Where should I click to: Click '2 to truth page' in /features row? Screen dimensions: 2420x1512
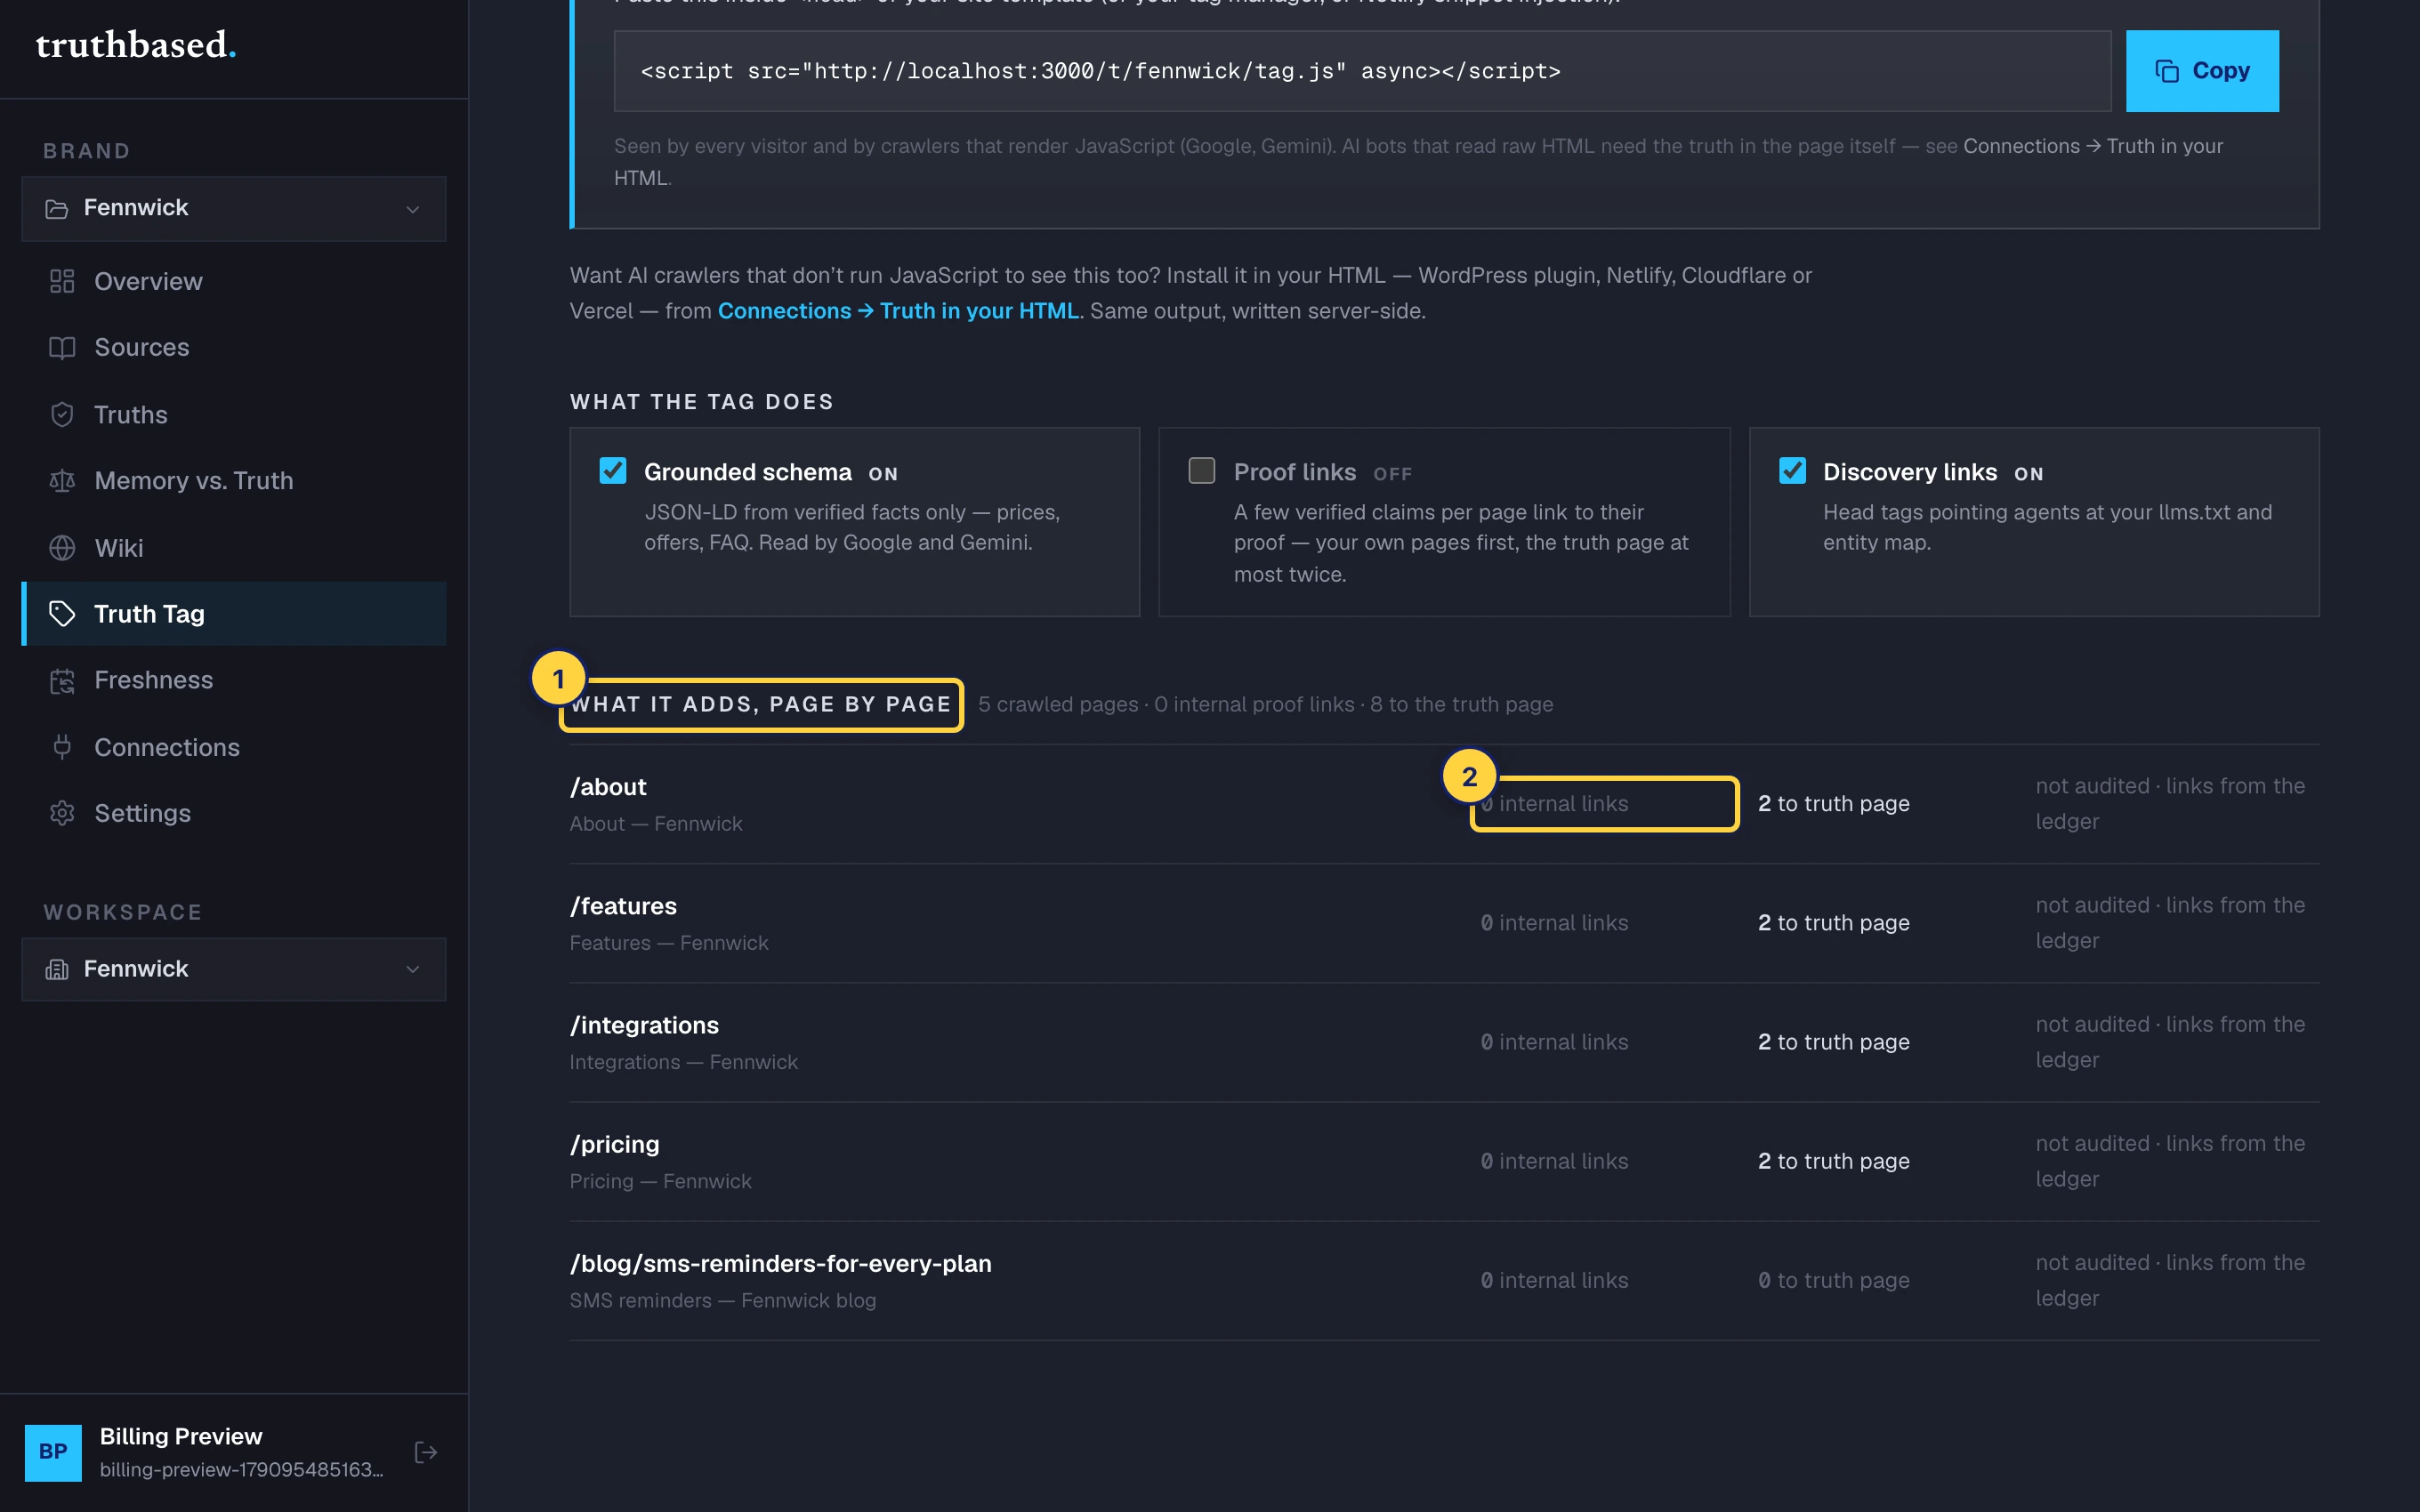click(x=1833, y=923)
